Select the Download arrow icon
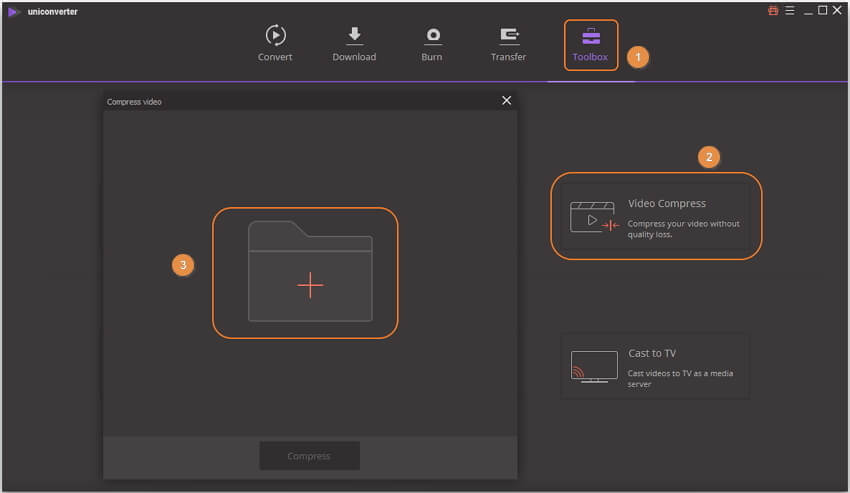 point(355,35)
